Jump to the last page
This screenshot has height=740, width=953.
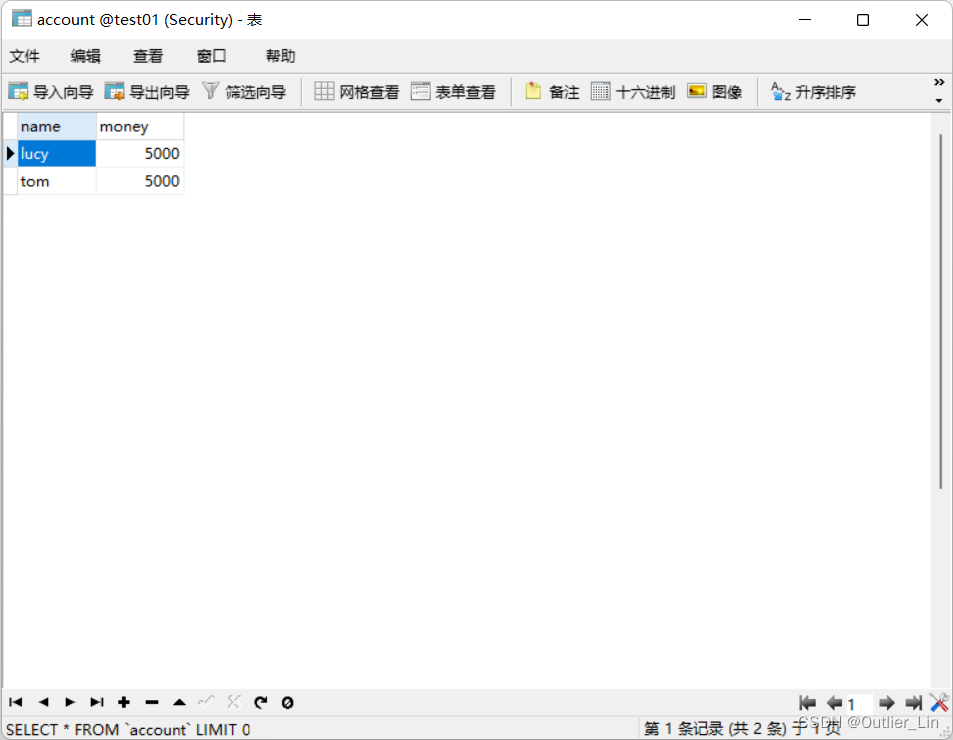click(x=913, y=703)
